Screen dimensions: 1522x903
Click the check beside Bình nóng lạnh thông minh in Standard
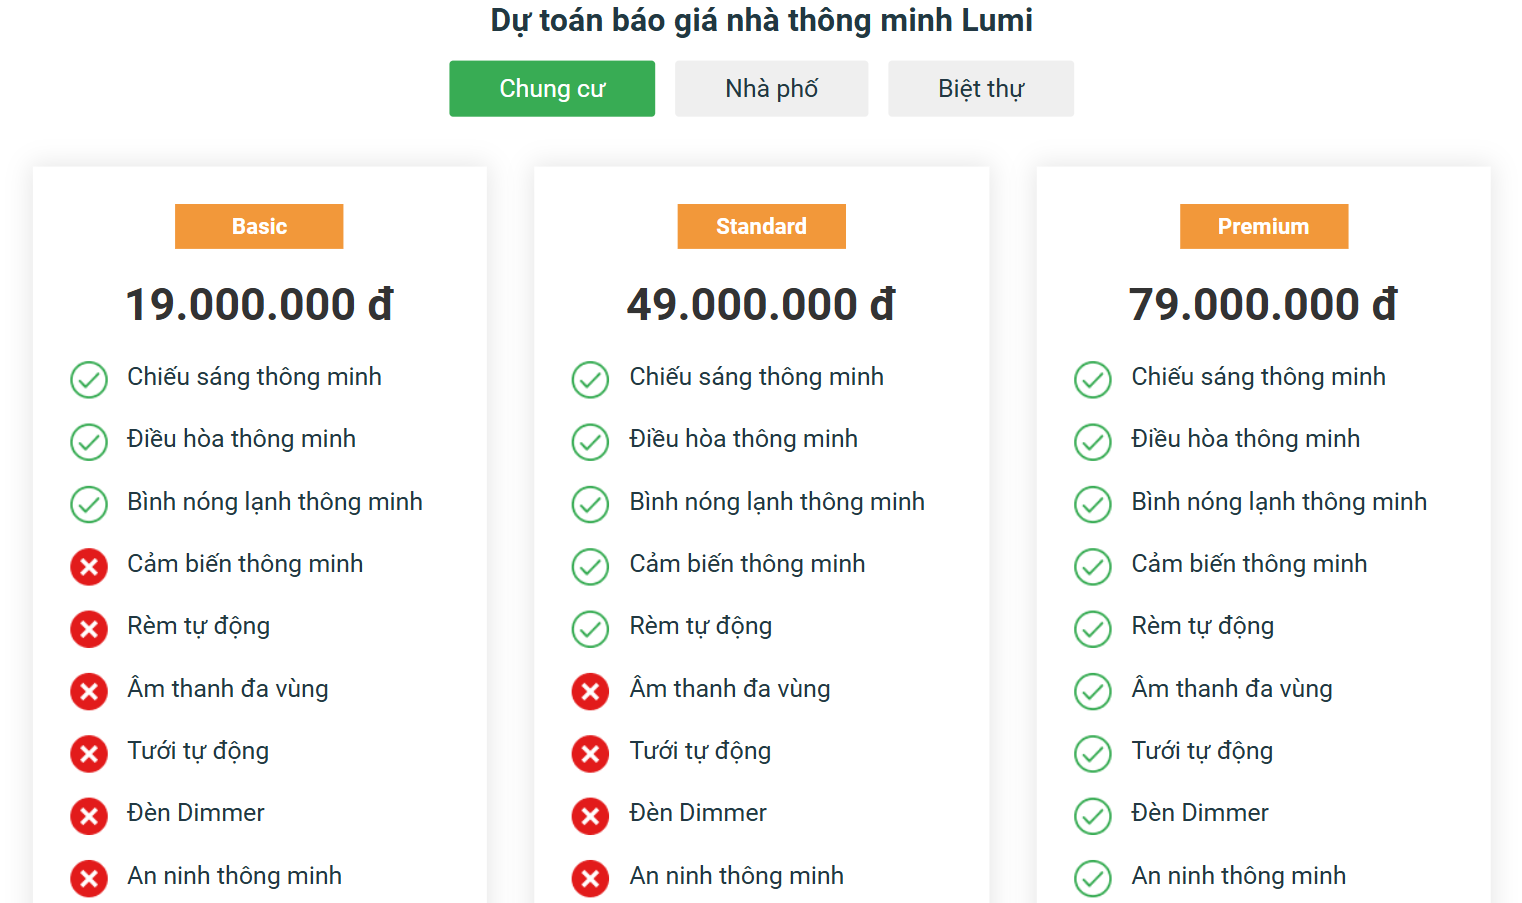[x=591, y=505]
